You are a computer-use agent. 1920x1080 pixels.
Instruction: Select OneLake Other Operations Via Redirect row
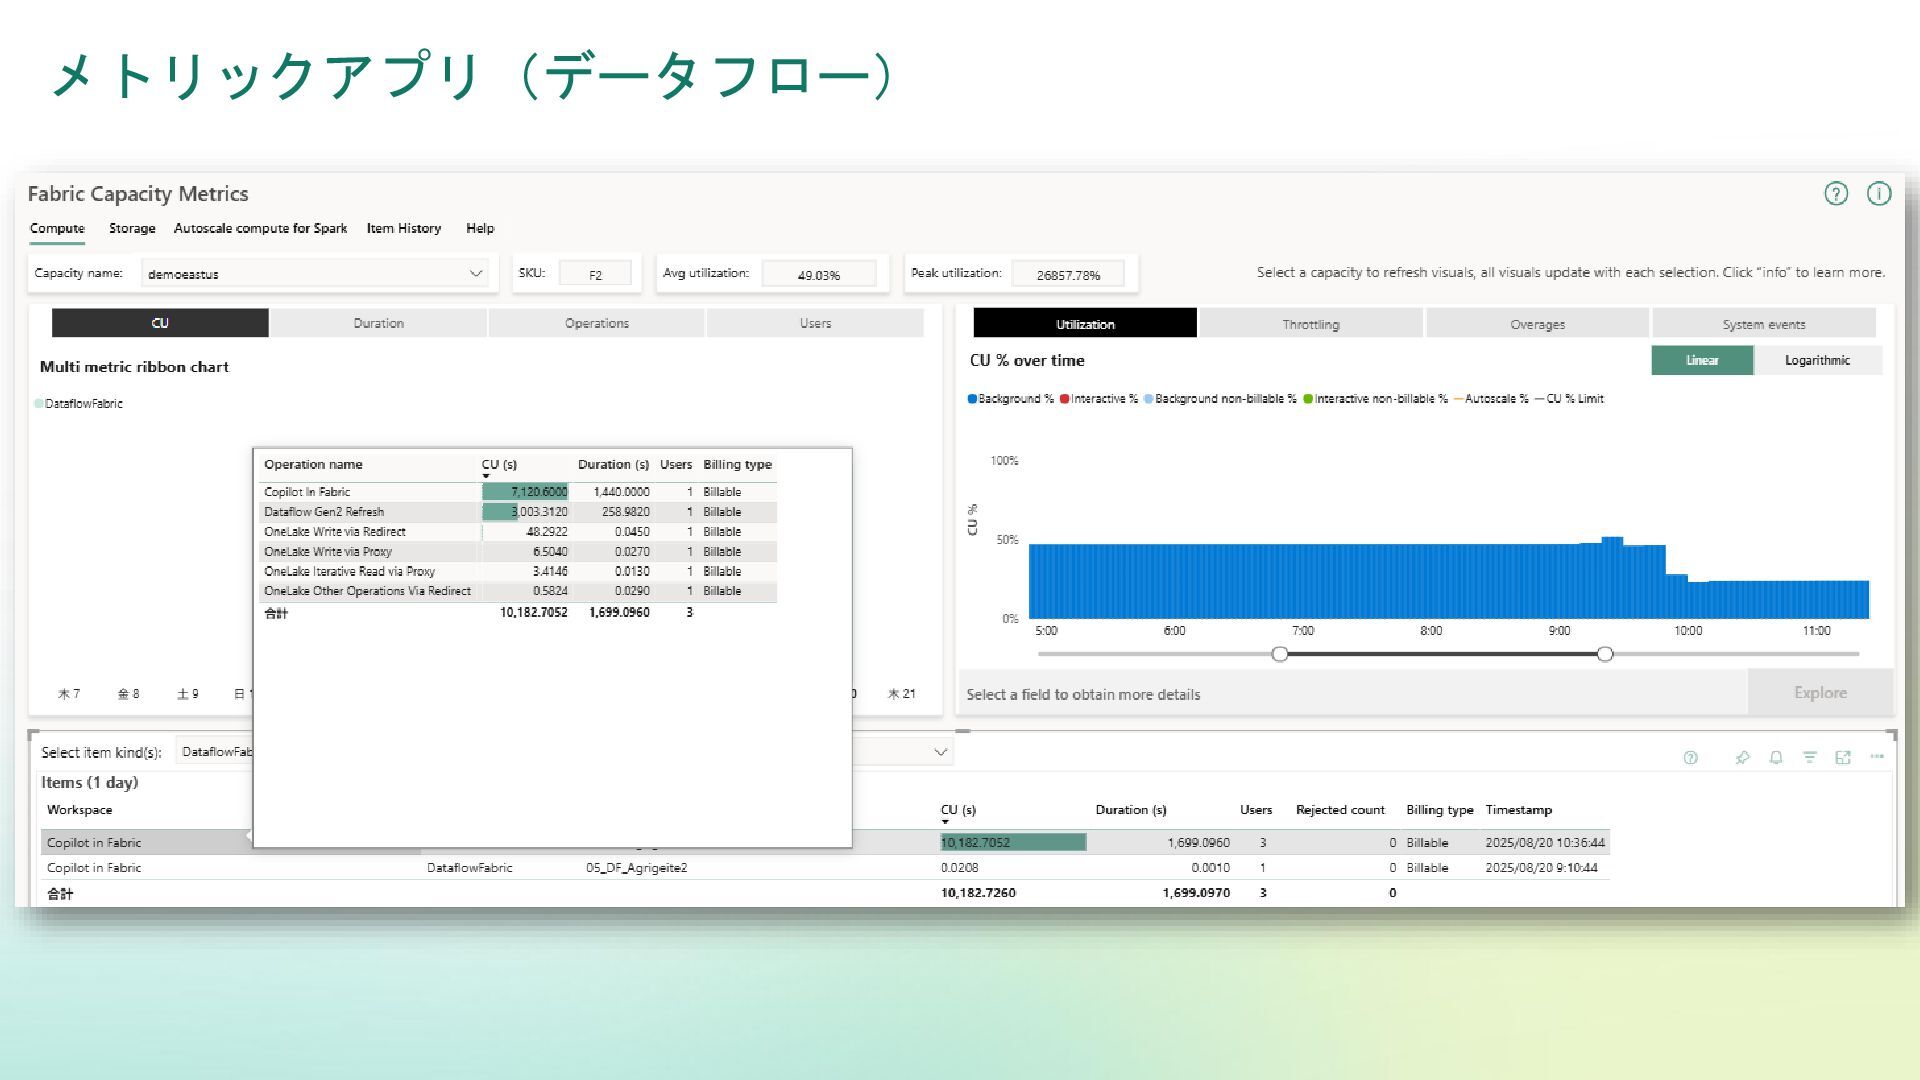pos(518,591)
